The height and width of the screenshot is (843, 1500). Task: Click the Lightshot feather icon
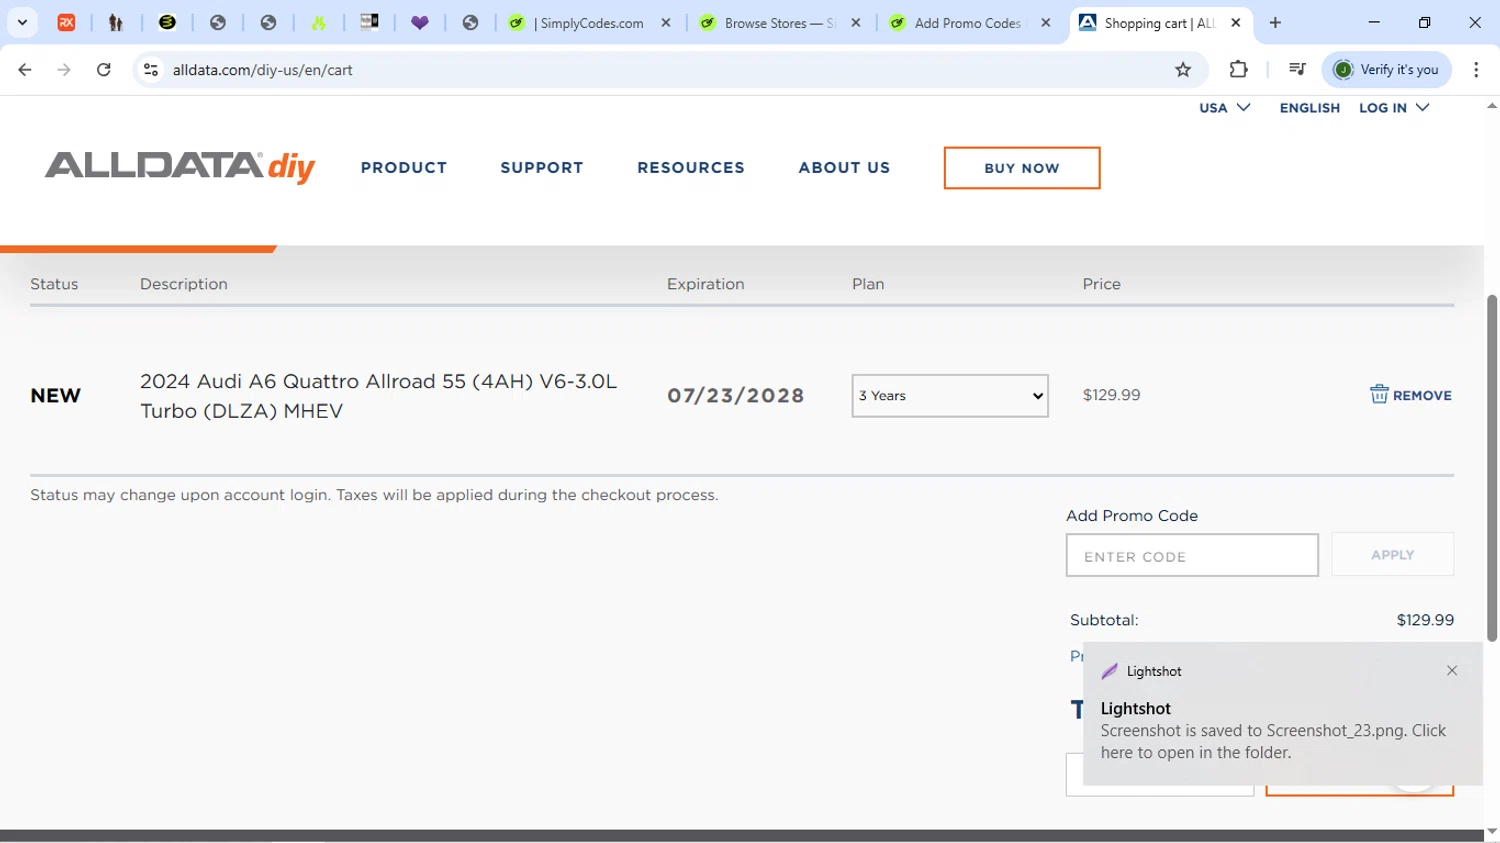coord(1109,671)
